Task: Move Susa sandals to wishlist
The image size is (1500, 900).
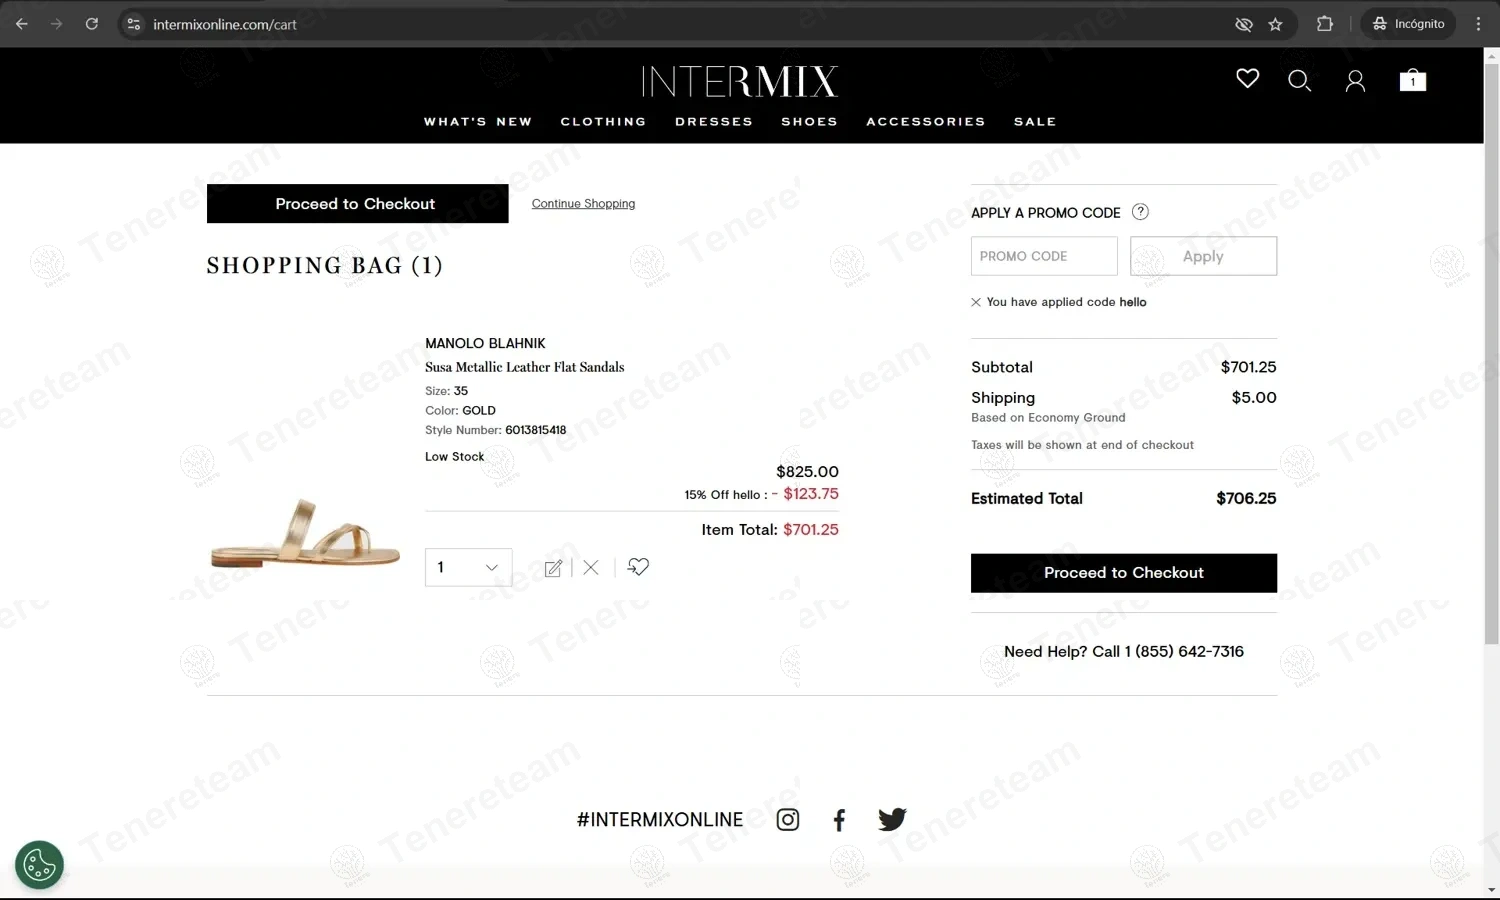Action: (638, 567)
